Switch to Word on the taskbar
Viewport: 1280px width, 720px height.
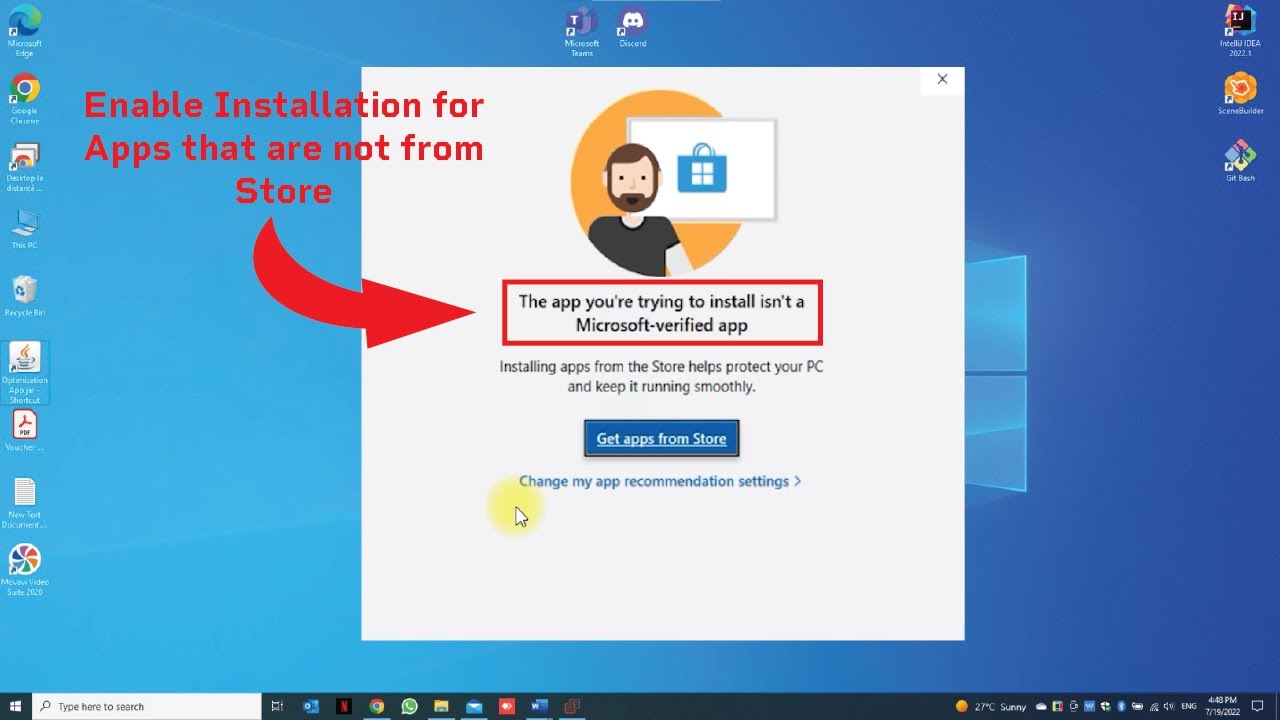coord(540,706)
